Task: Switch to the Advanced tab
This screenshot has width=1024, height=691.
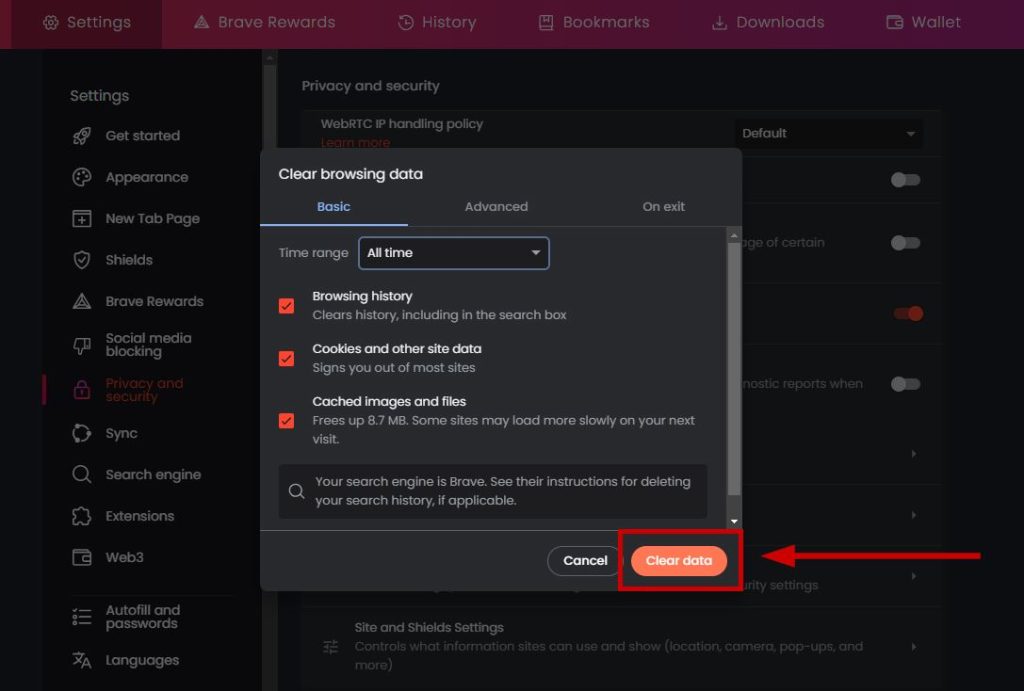Action: point(496,207)
